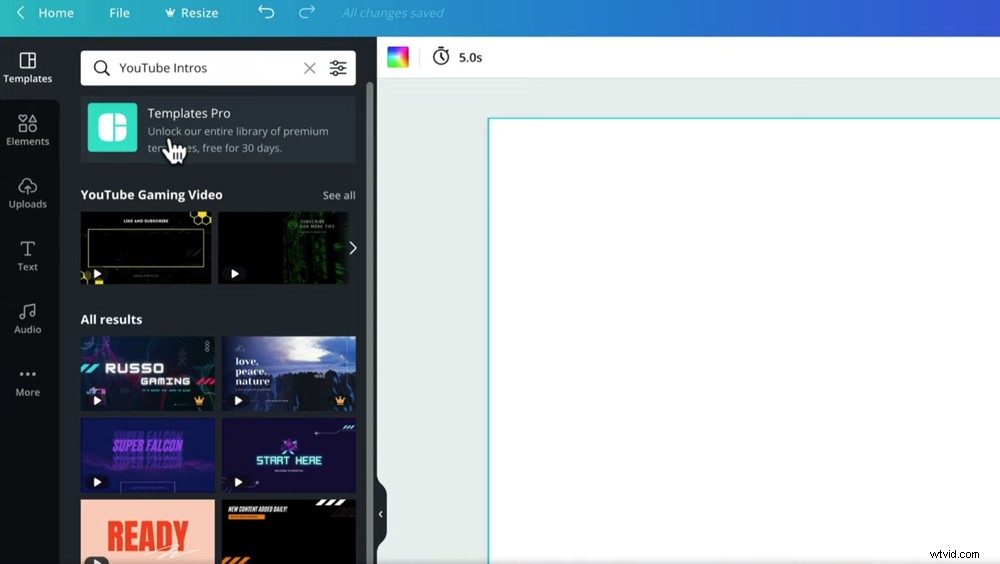
Task: Open the Audio sidebar tab
Action: pyautogui.click(x=27, y=318)
